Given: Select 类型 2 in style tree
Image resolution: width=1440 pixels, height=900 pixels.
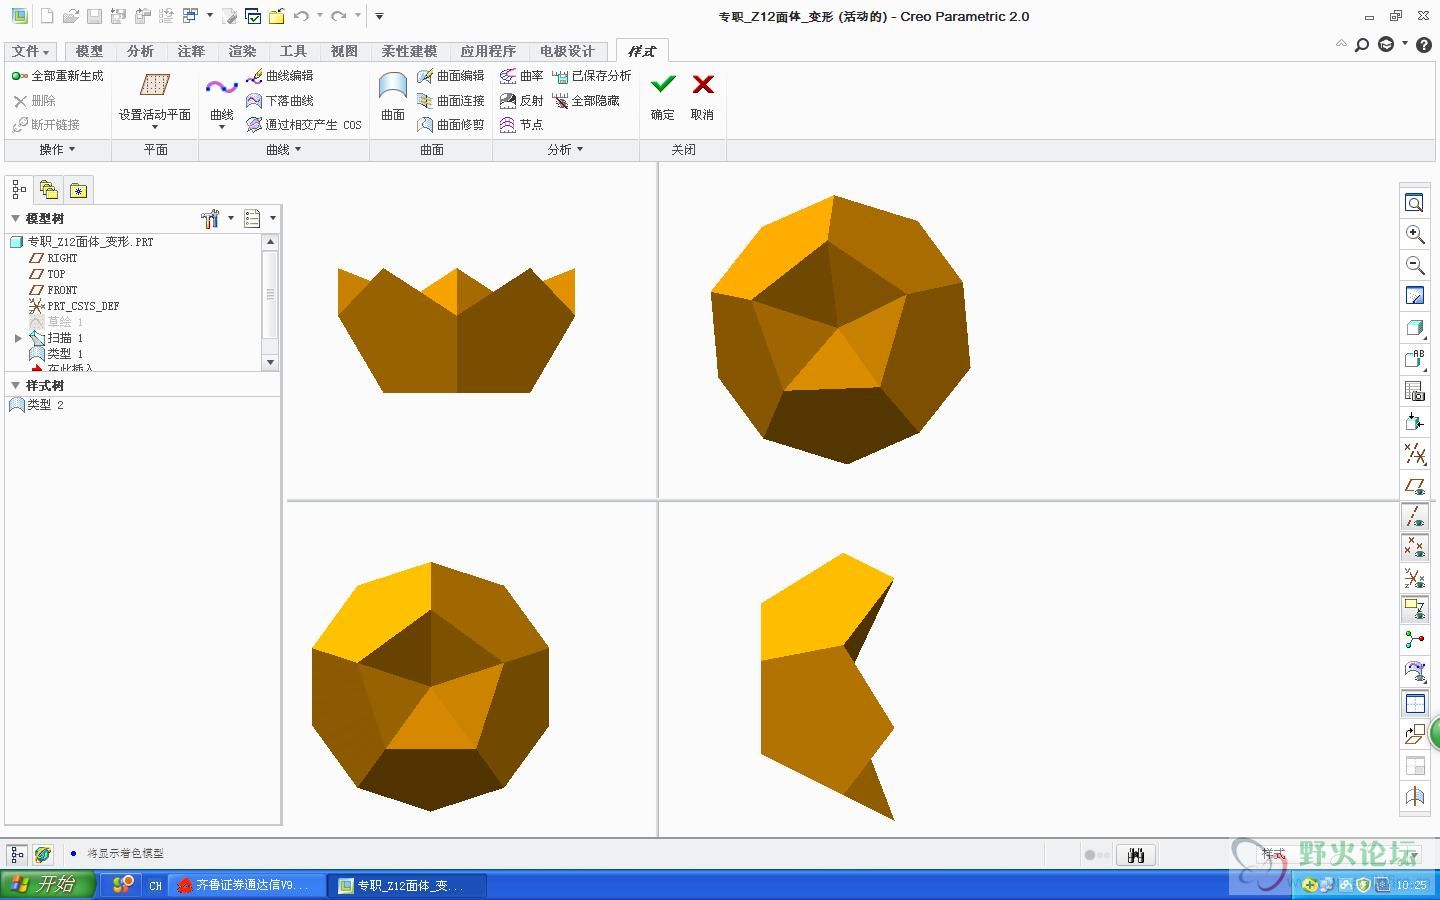Looking at the screenshot, I should coord(36,405).
